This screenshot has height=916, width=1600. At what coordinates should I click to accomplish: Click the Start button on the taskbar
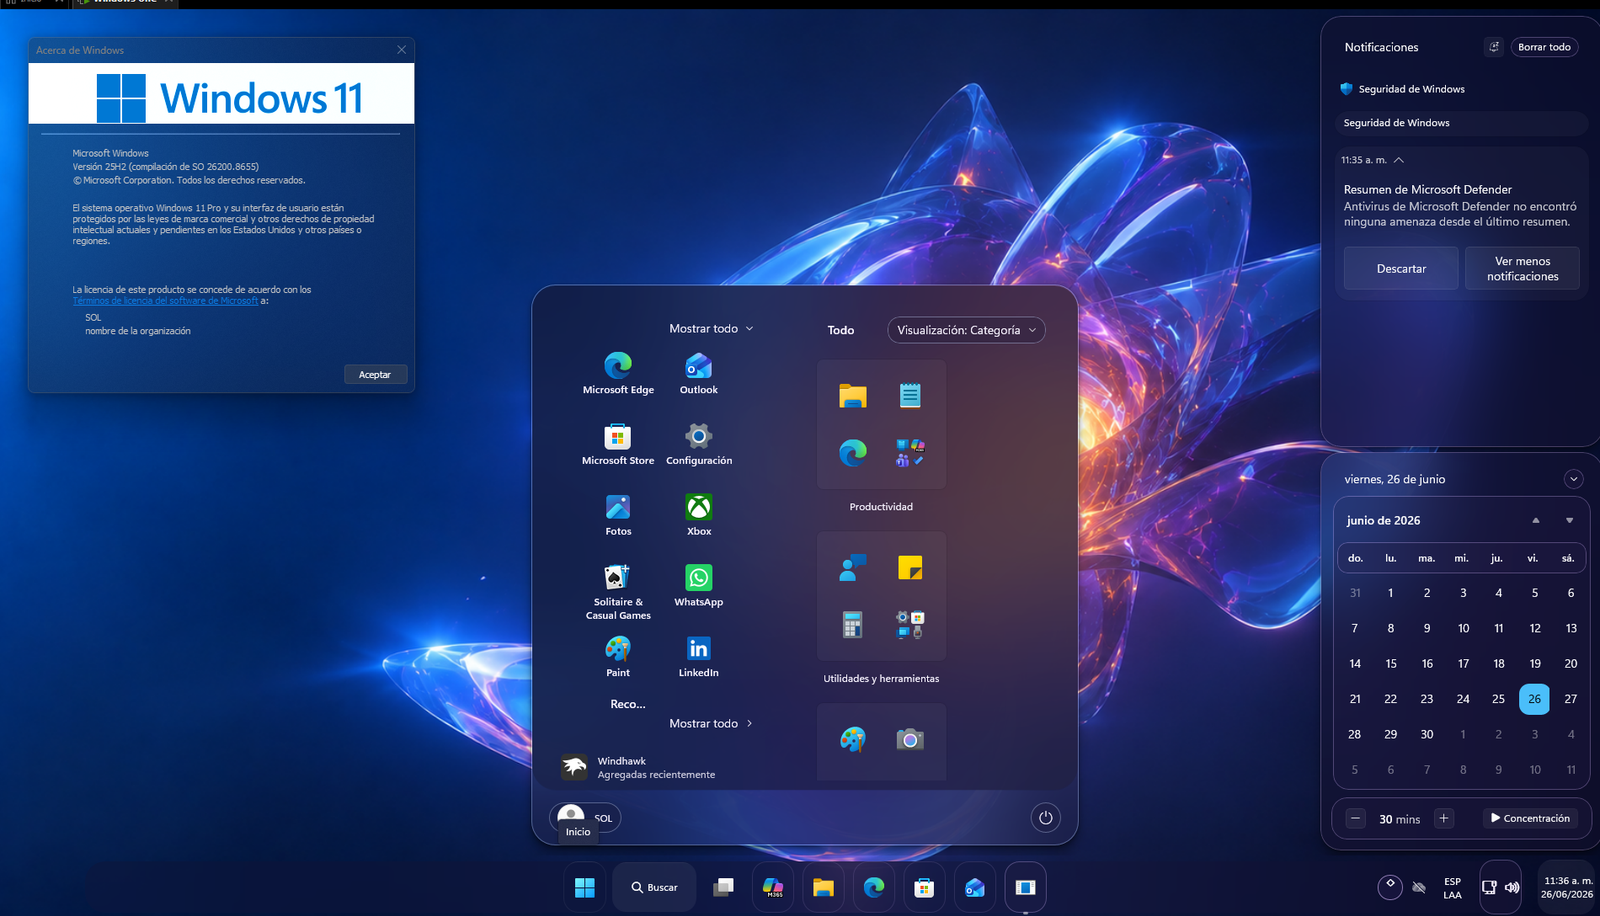click(x=585, y=887)
